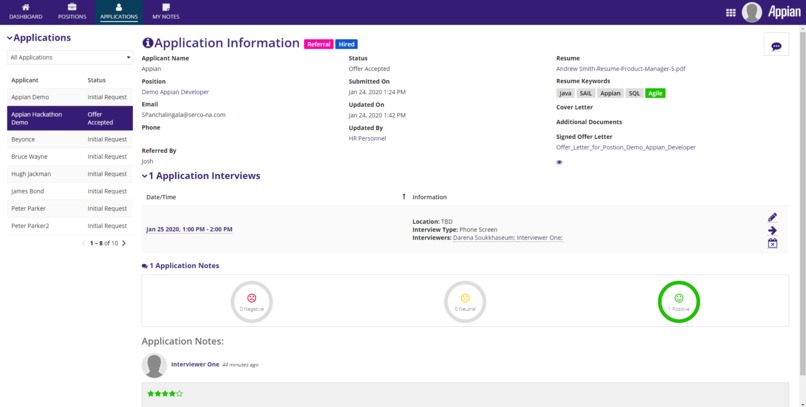Click the Java keyword tag
806x407 pixels.
click(x=565, y=94)
